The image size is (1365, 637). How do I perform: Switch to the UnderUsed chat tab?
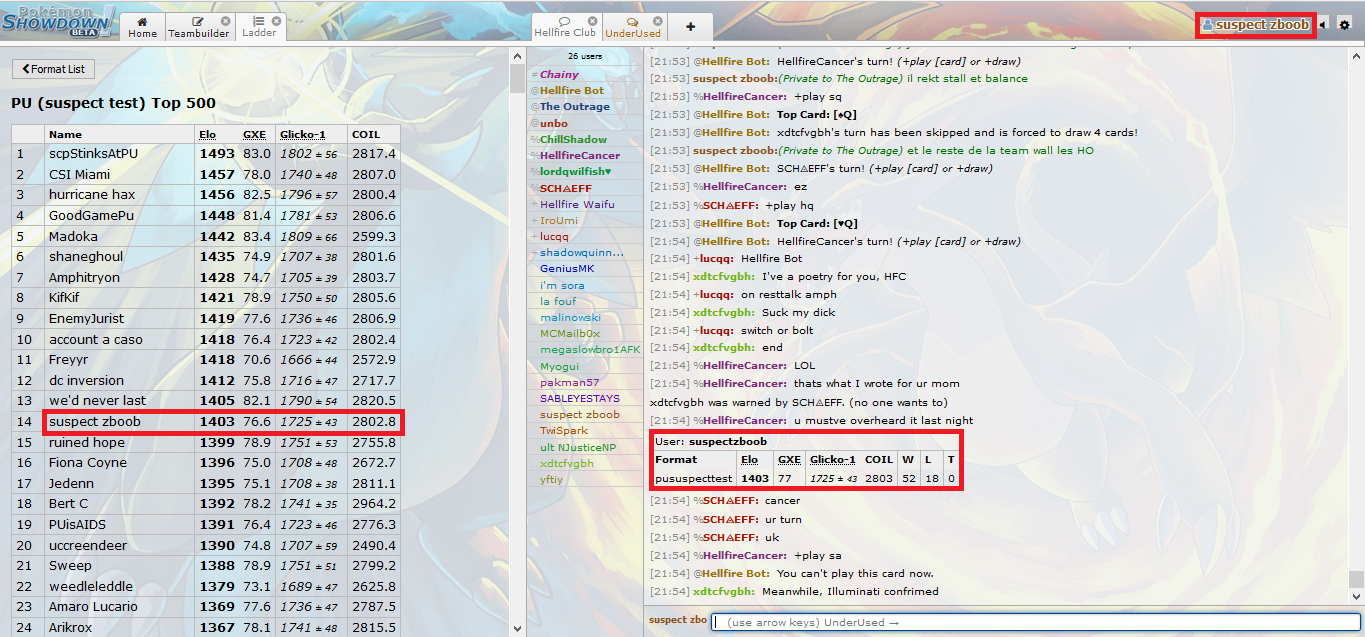click(632, 27)
